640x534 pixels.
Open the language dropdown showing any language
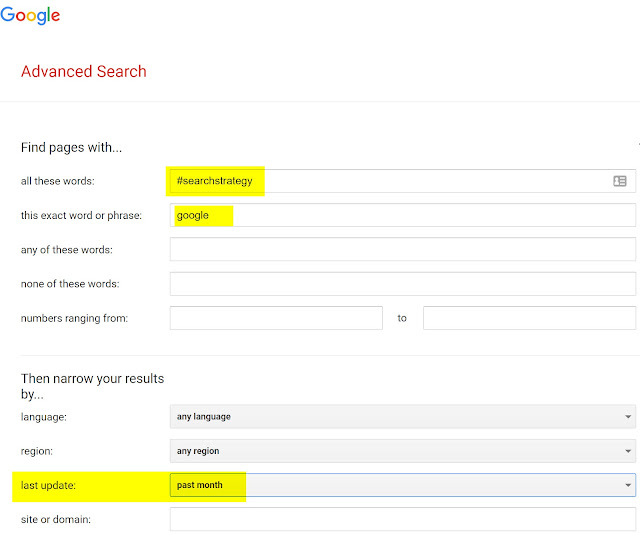[402, 417]
